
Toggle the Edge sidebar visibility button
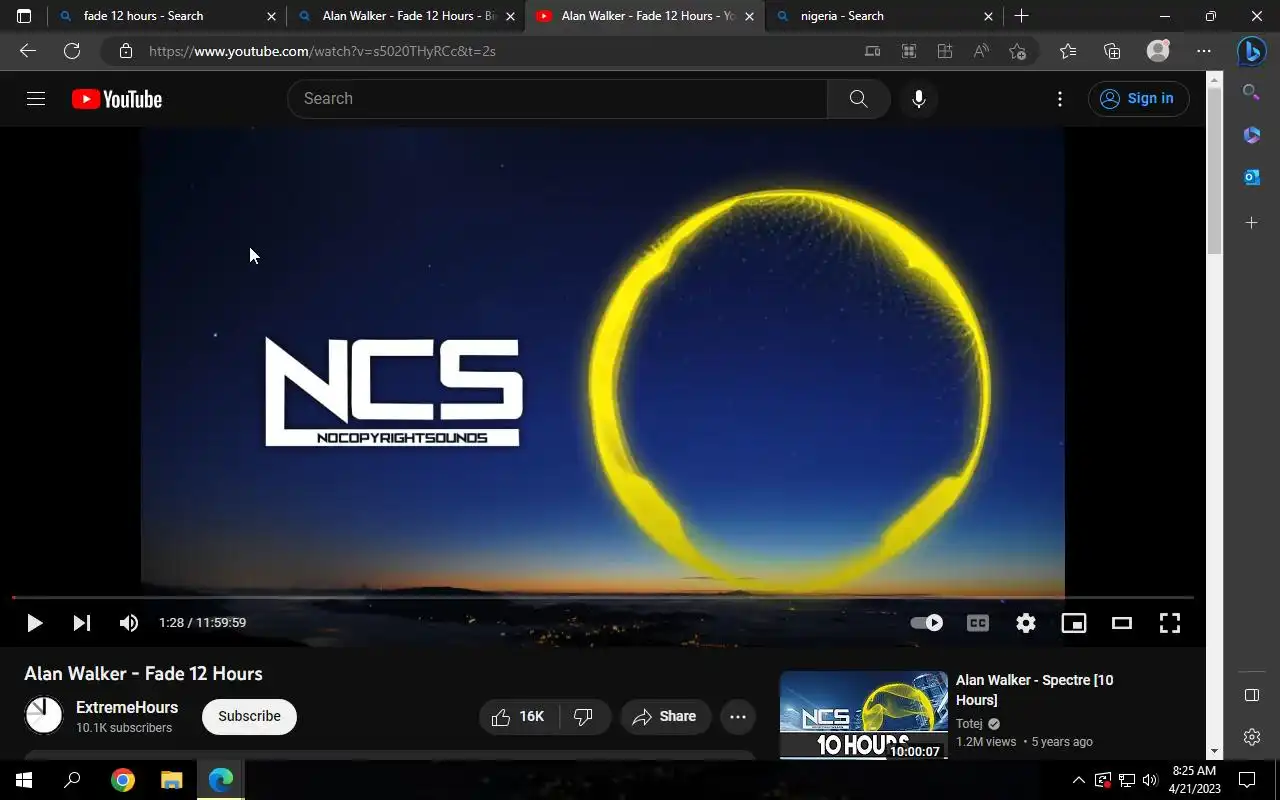[x=1251, y=695]
